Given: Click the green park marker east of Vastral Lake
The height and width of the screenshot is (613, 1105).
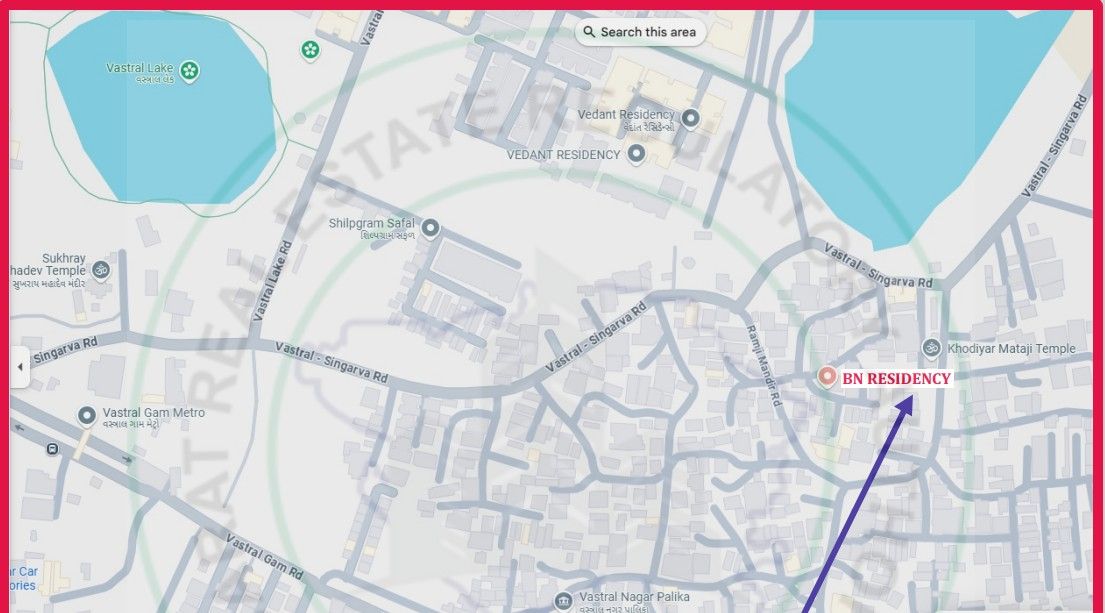Looking at the screenshot, I should click(x=311, y=49).
